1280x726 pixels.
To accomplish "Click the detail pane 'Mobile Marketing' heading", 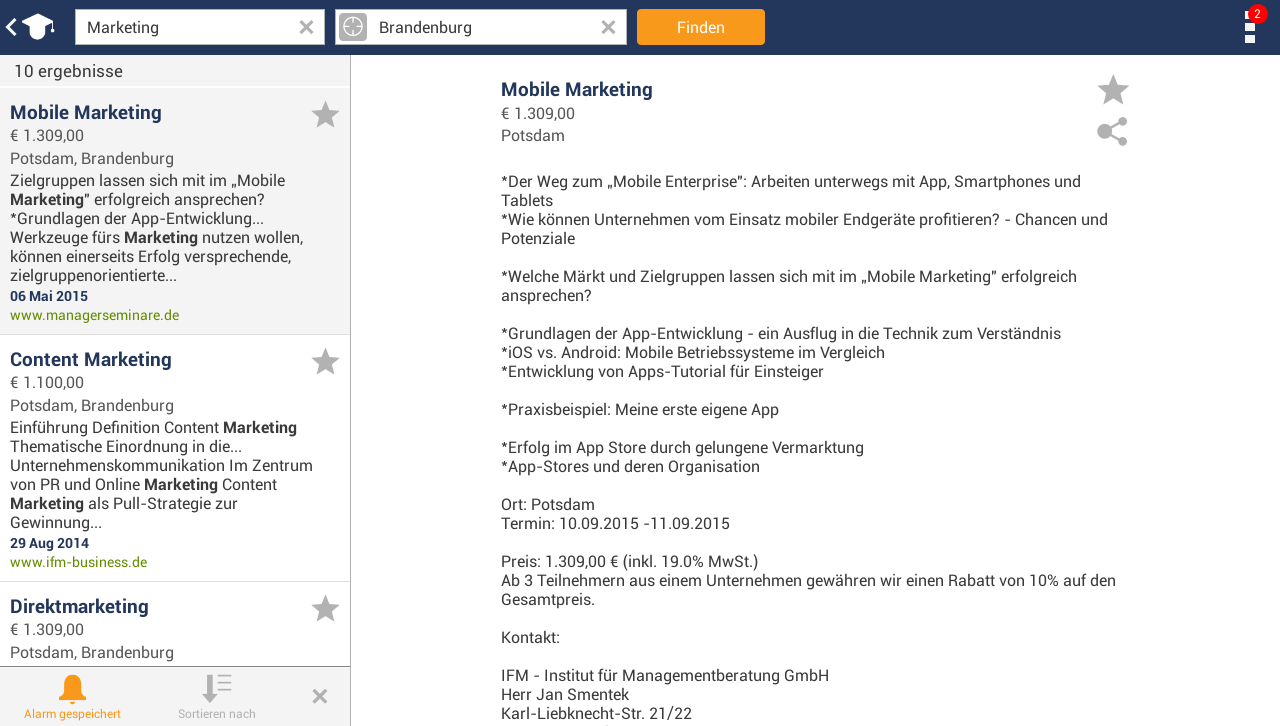I will [577, 89].
